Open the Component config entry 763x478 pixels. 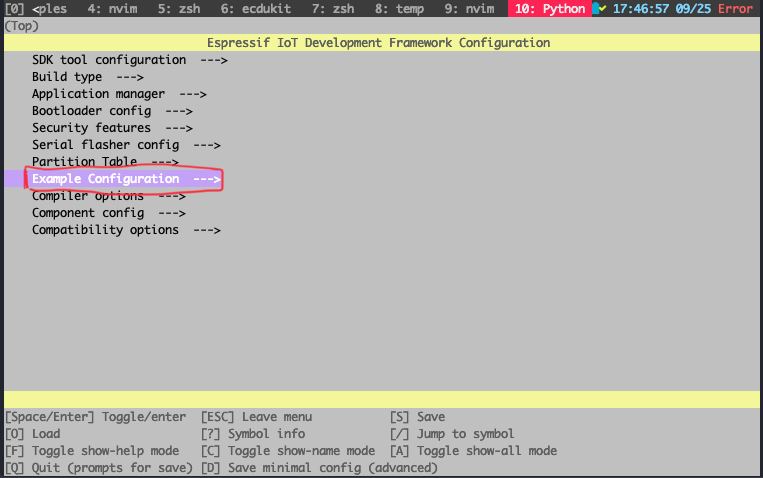click(x=109, y=213)
